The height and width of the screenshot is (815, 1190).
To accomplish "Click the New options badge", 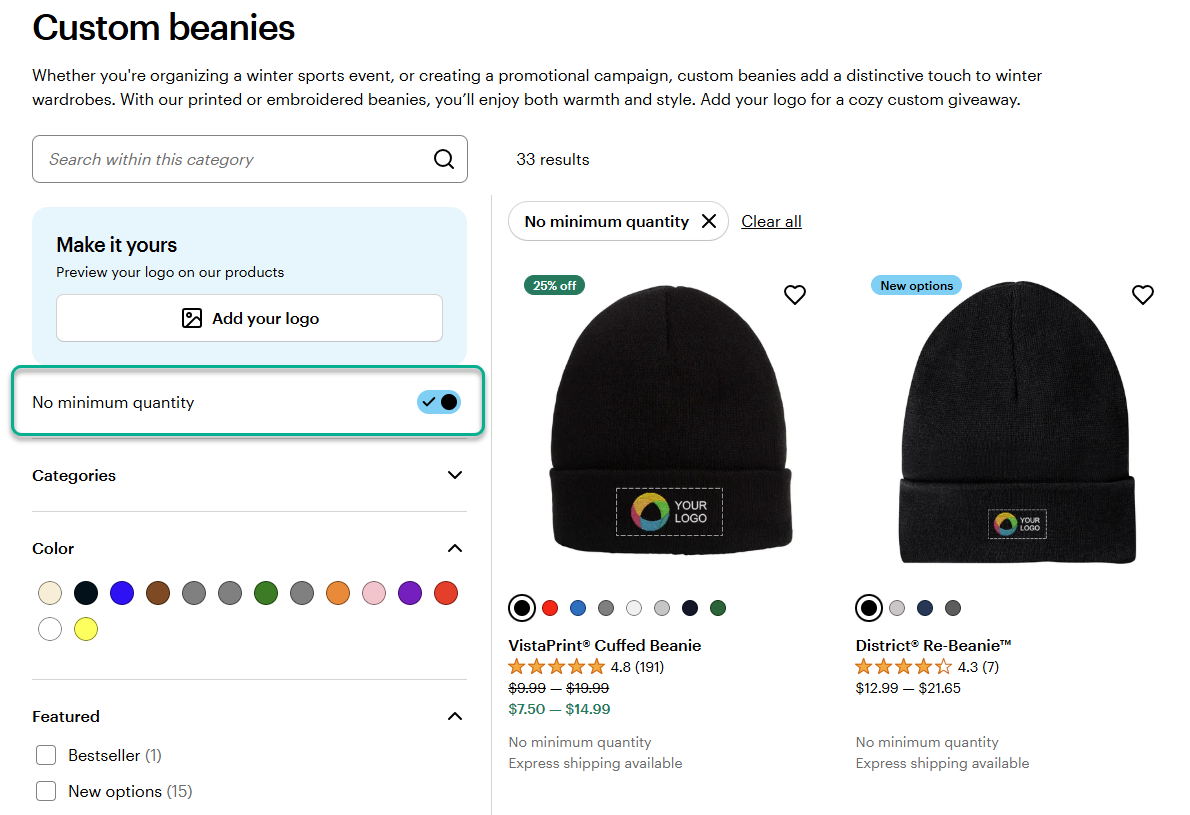I will [x=916, y=285].
